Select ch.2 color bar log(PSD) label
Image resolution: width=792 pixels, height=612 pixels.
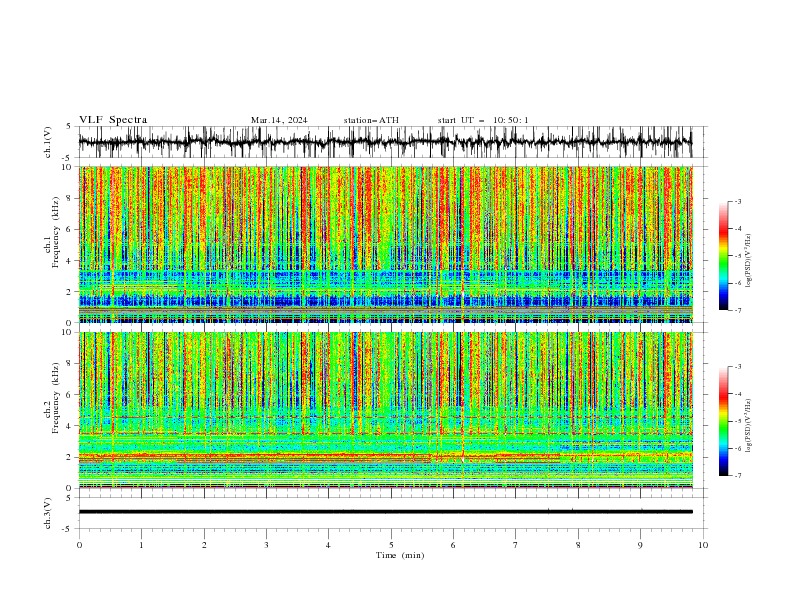click(x=749, y=426)
